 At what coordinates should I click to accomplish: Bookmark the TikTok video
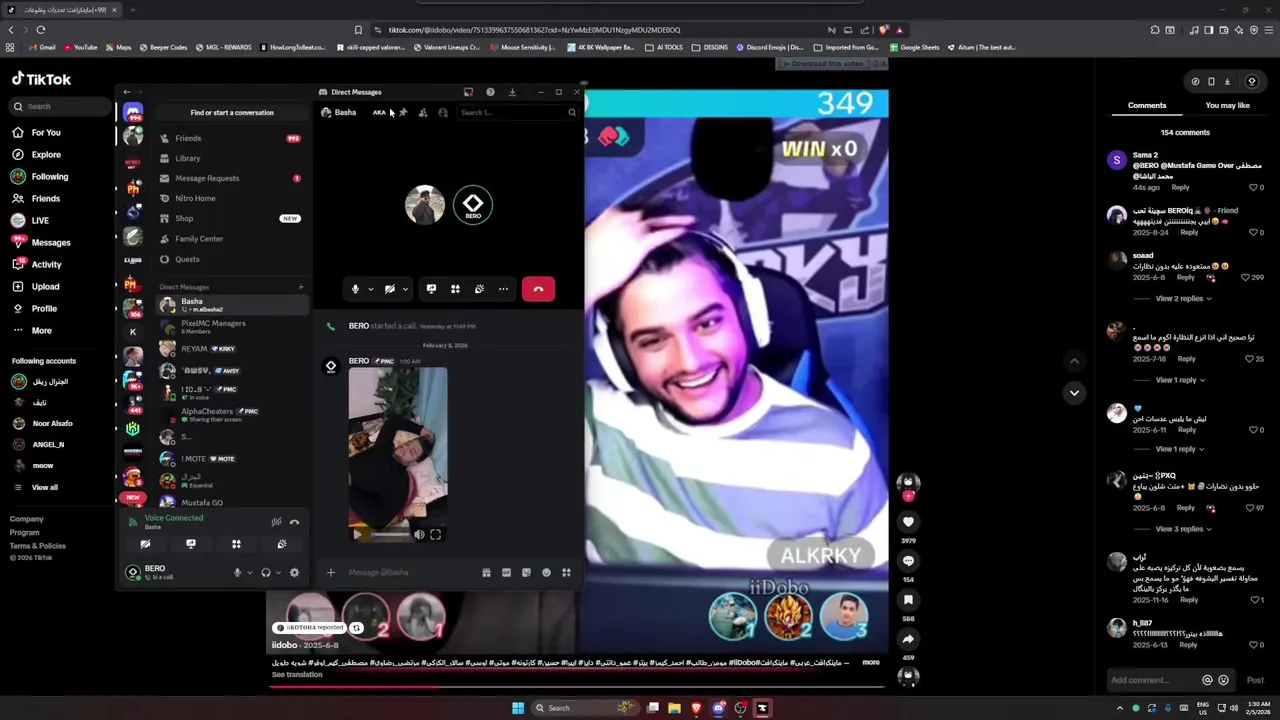point(908,600)
